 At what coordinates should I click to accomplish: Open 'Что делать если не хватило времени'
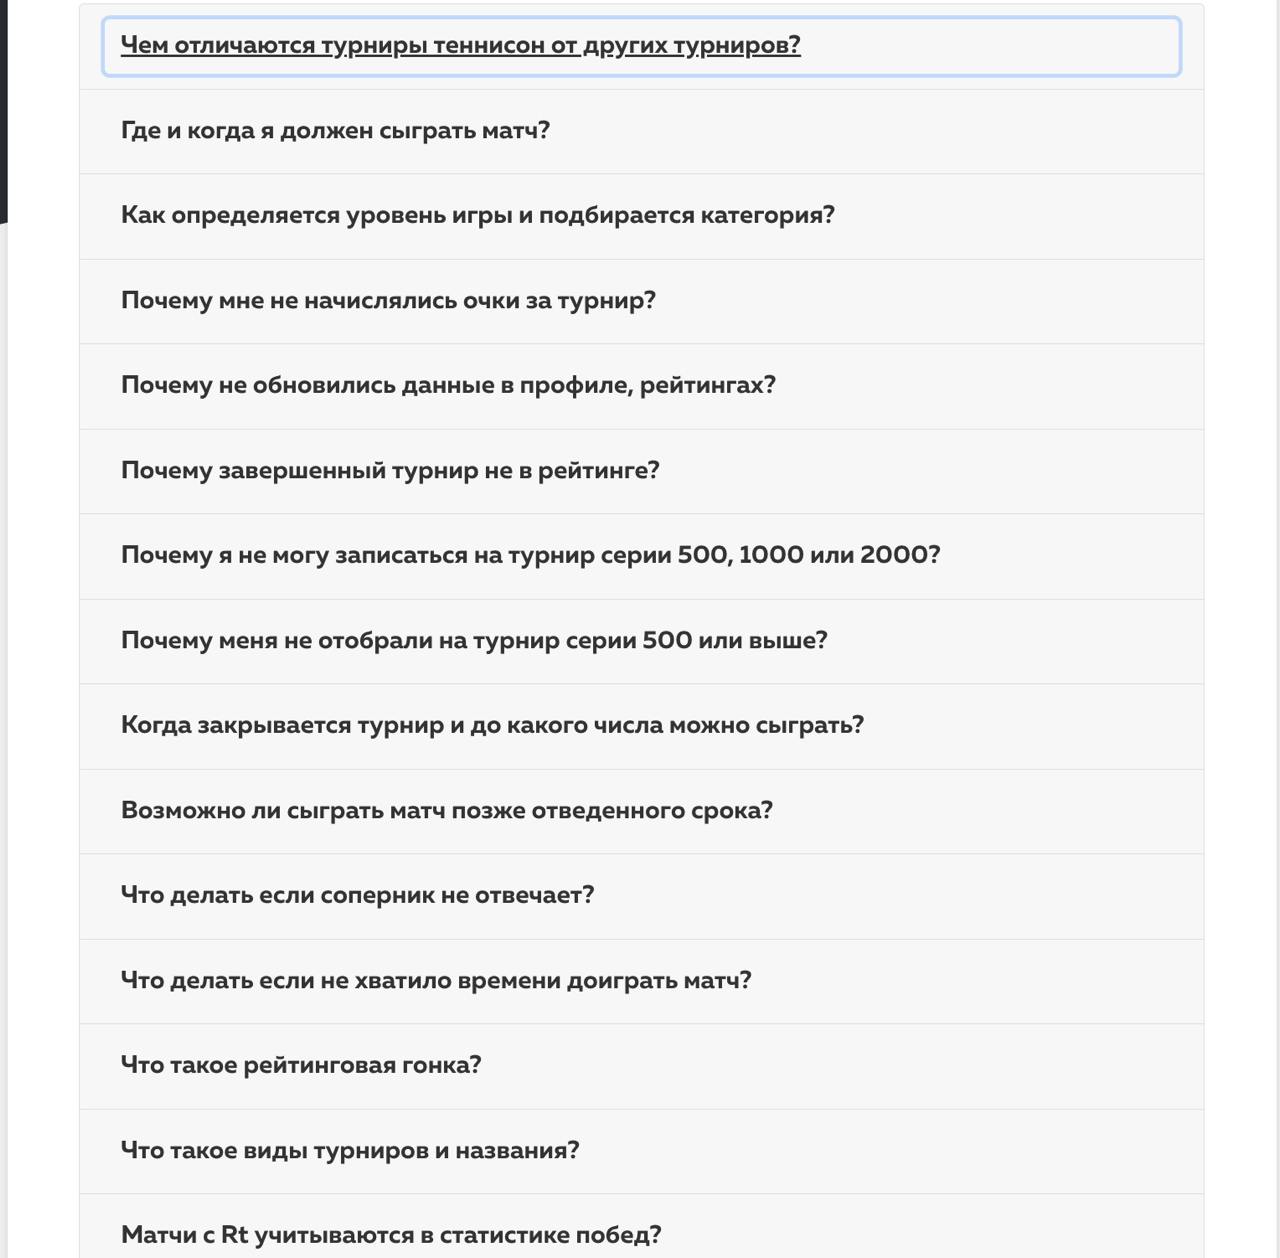[x=641, y=981]
